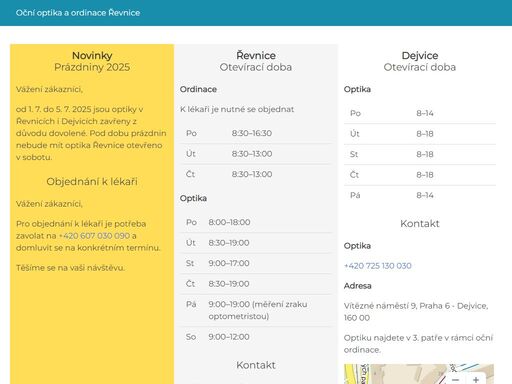Click Otevírací doba subtitle under Dejvice
Image resolution: width=512 pixels, height=384 pixels.
[x=420, y=67]
